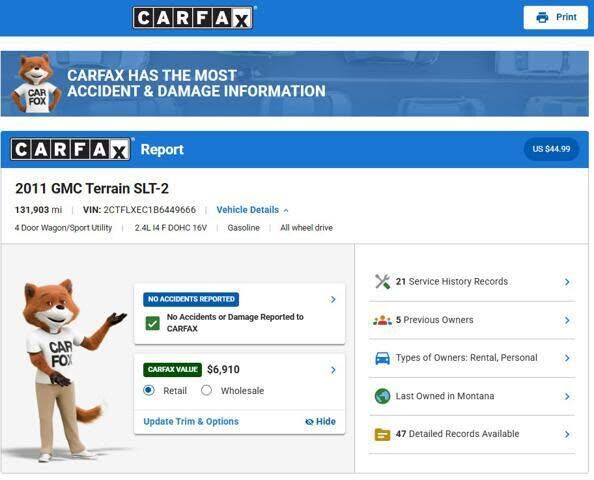Collapse the Vehicle Details section
Image resolution: width=594 pixels, height=480 pixels.
click(252, 210)
